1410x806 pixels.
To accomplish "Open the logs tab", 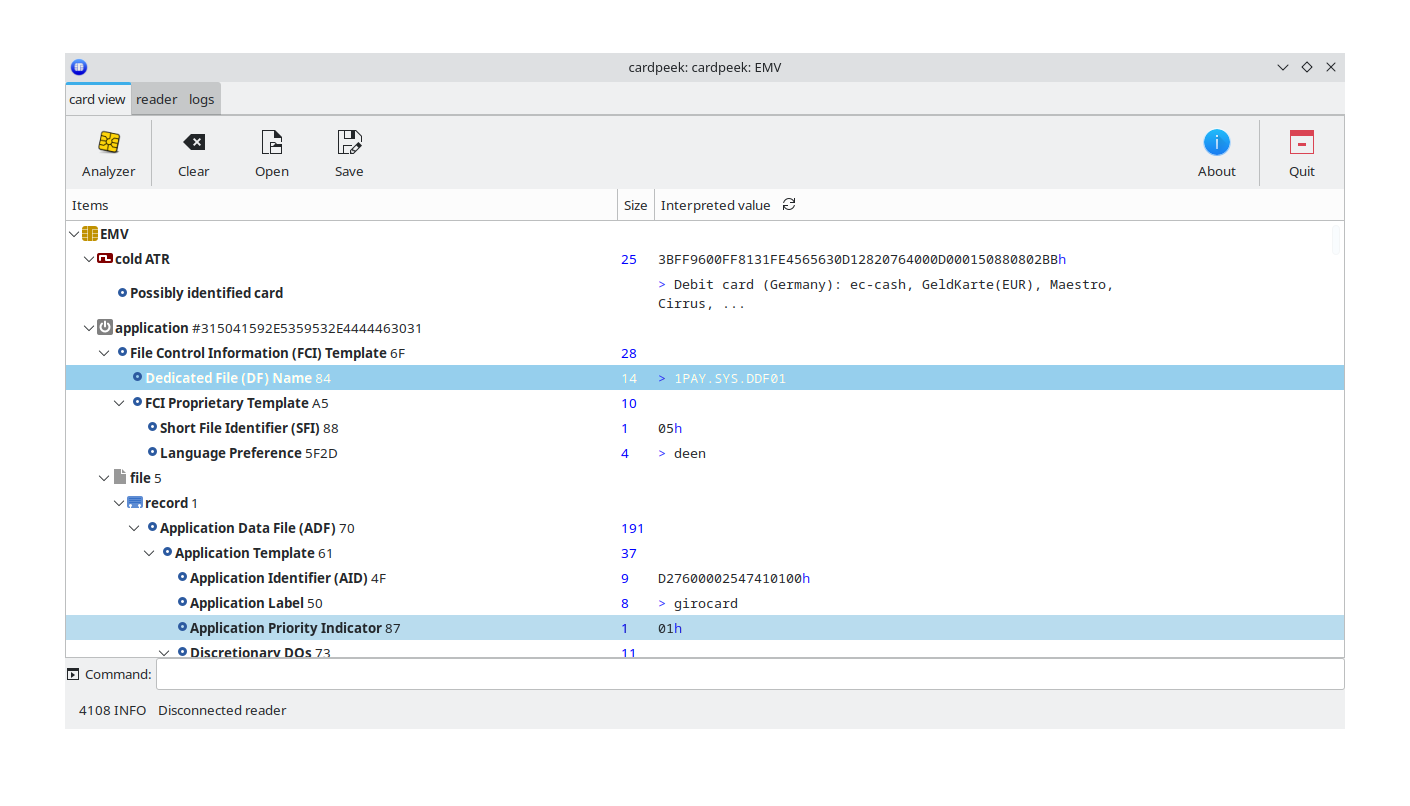I will [201, 98].
